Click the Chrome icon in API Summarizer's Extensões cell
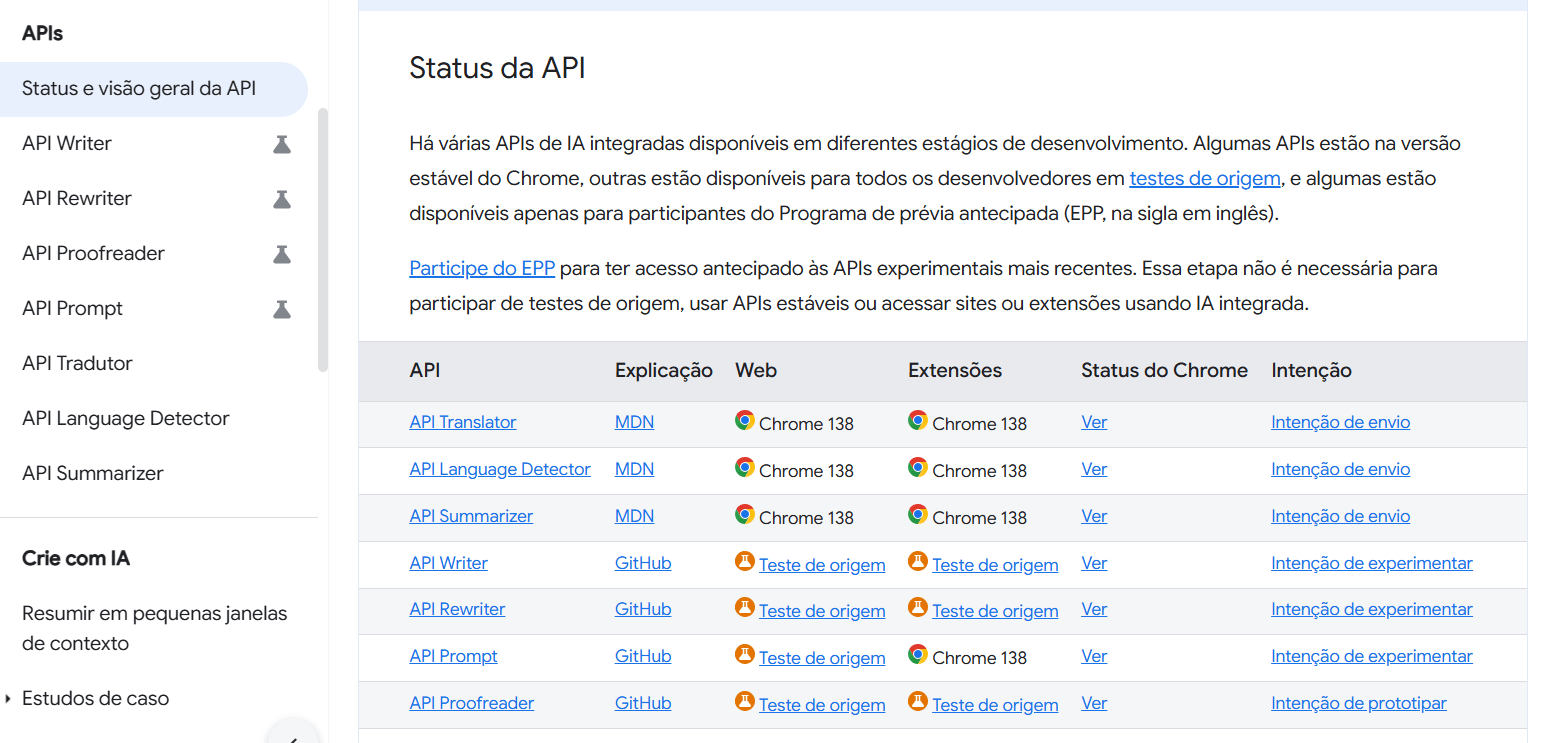This screenshot has width=1549, height=743. 918,515
